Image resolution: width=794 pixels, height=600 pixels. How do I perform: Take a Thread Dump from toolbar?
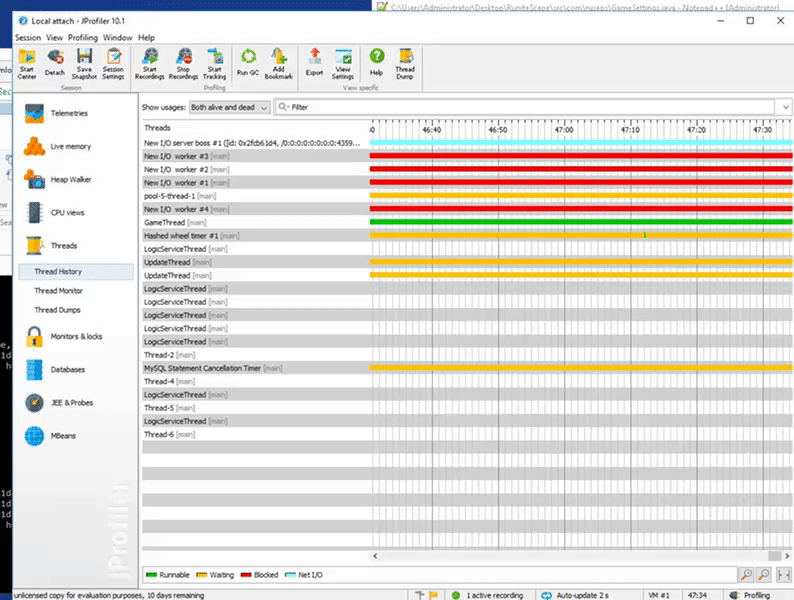405,64
